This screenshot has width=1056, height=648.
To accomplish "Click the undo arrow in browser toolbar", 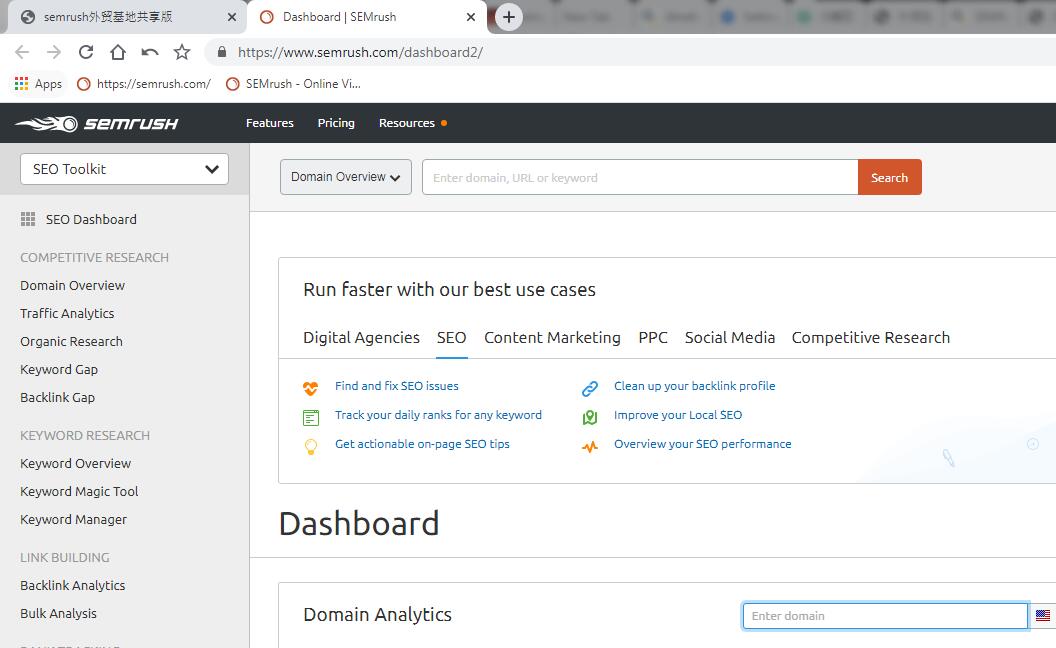I will tap(150, 52).
